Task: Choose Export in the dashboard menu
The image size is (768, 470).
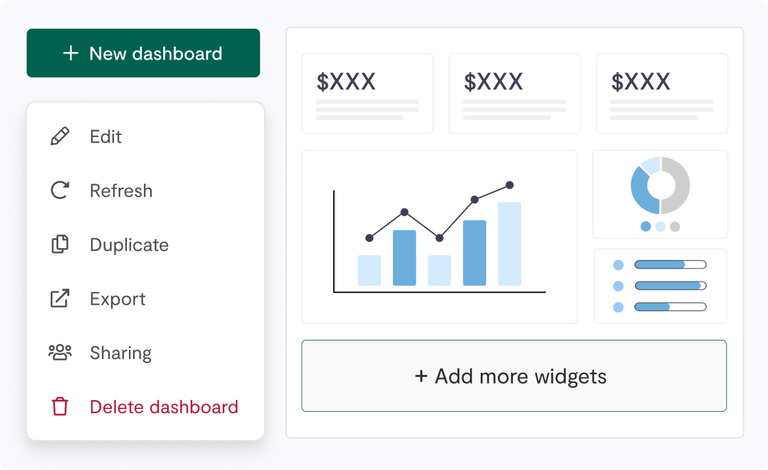Action: [117, 299]
